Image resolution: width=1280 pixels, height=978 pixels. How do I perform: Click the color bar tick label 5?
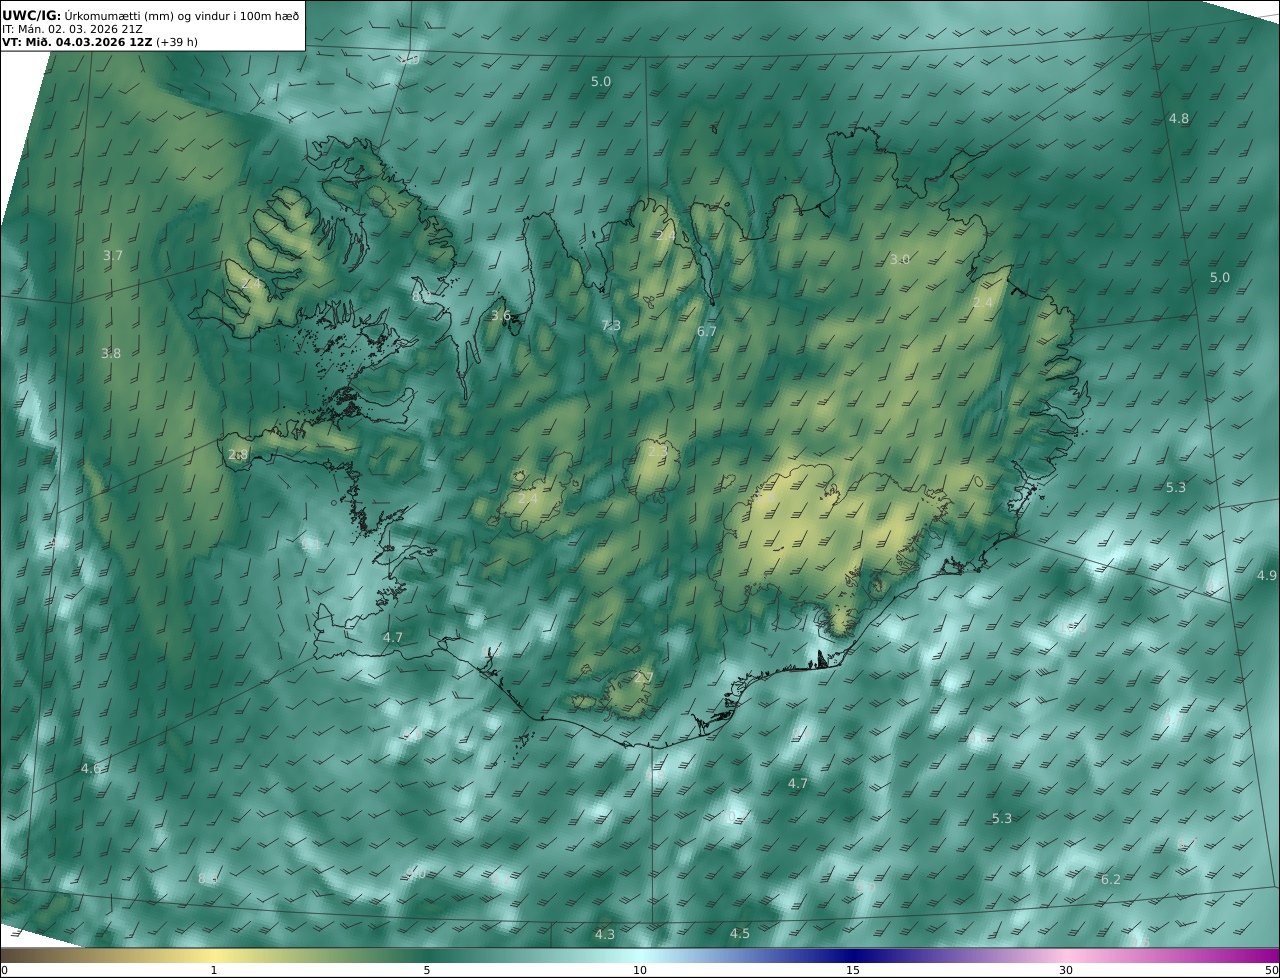click(x=427, y=970)
